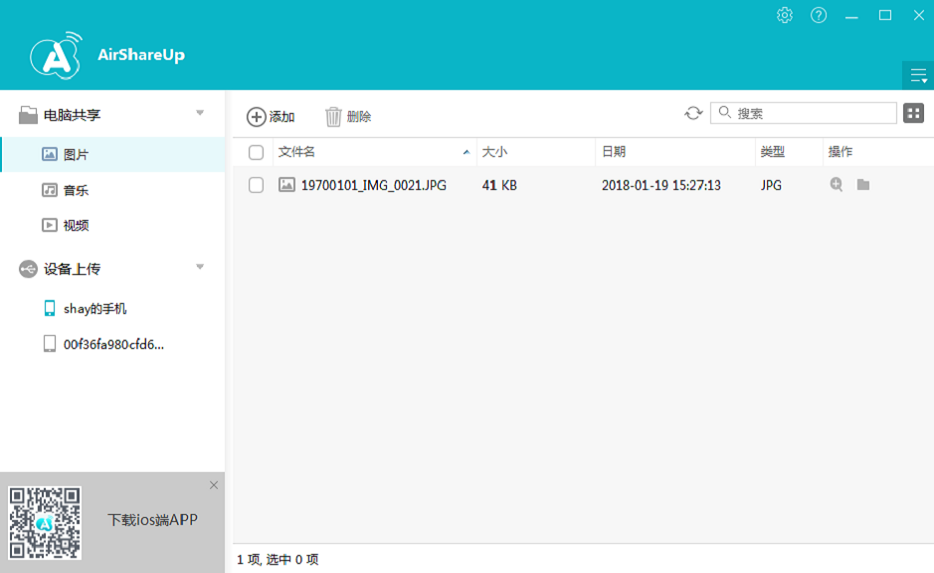
Task: Select 图片 in the sidebar
Action: [x=113, y=155]
